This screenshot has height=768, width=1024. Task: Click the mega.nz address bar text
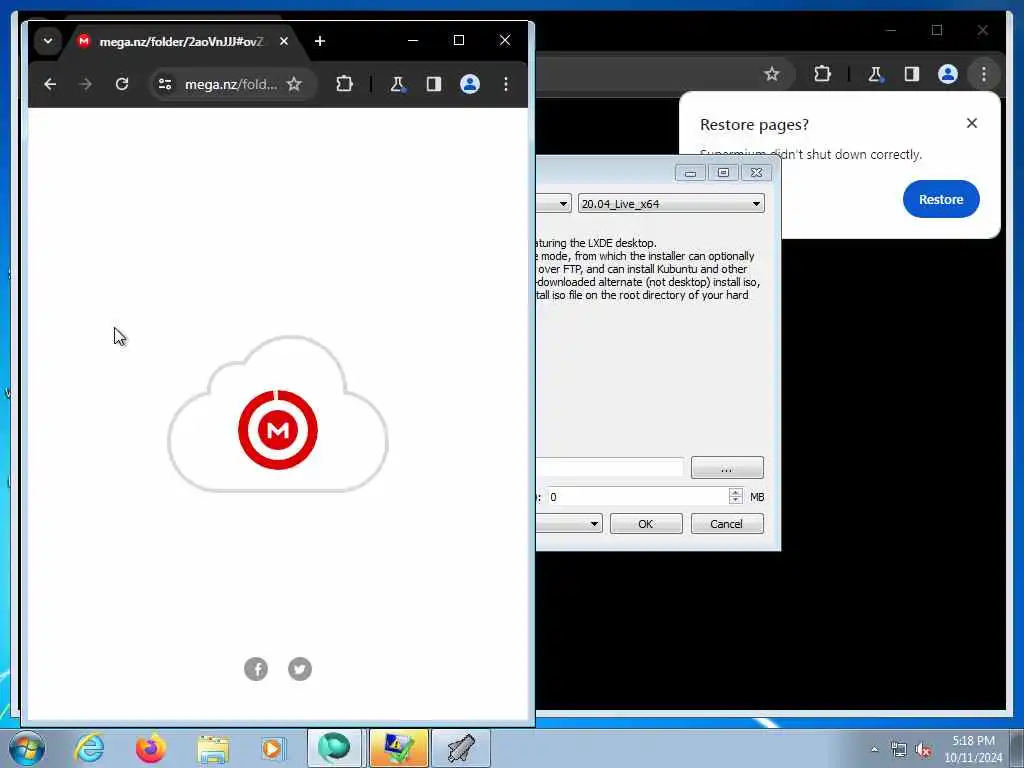(231, 84)
